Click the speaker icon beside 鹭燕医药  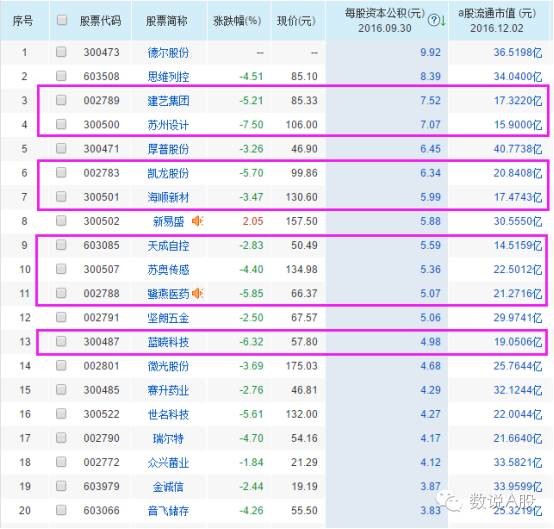point(197,293)
